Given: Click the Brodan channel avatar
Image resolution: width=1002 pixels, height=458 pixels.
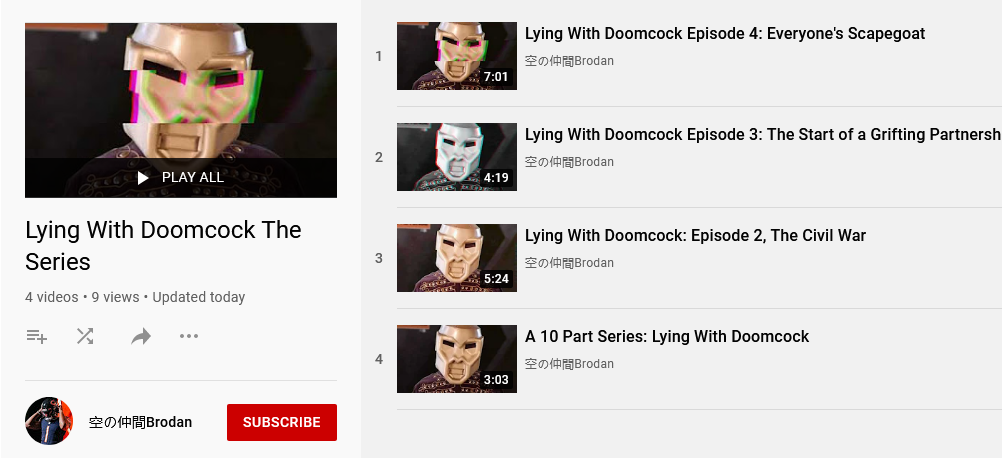Looking at the screenshot, I should click(x=49, y=421).
